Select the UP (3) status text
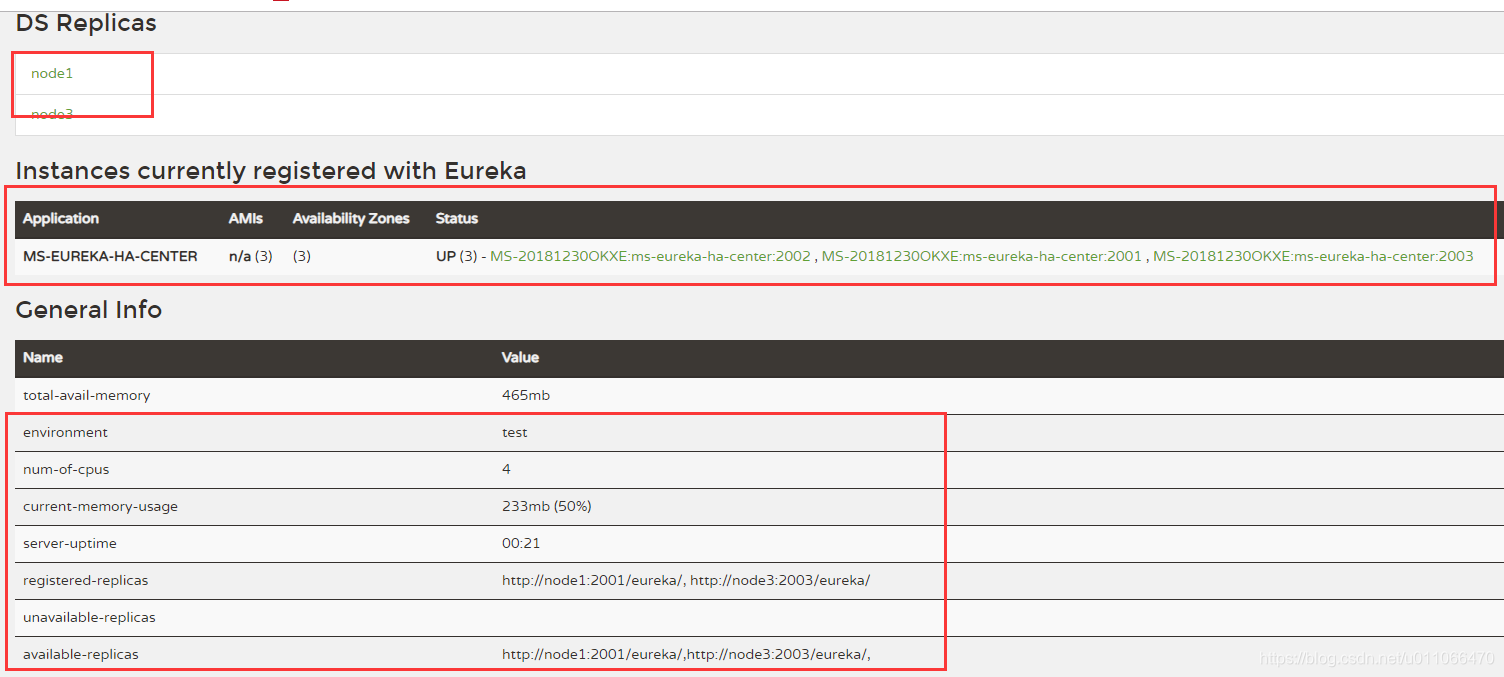Viewport: 1504px width, 677px height. pyautogui.click(x=456, y=256)
